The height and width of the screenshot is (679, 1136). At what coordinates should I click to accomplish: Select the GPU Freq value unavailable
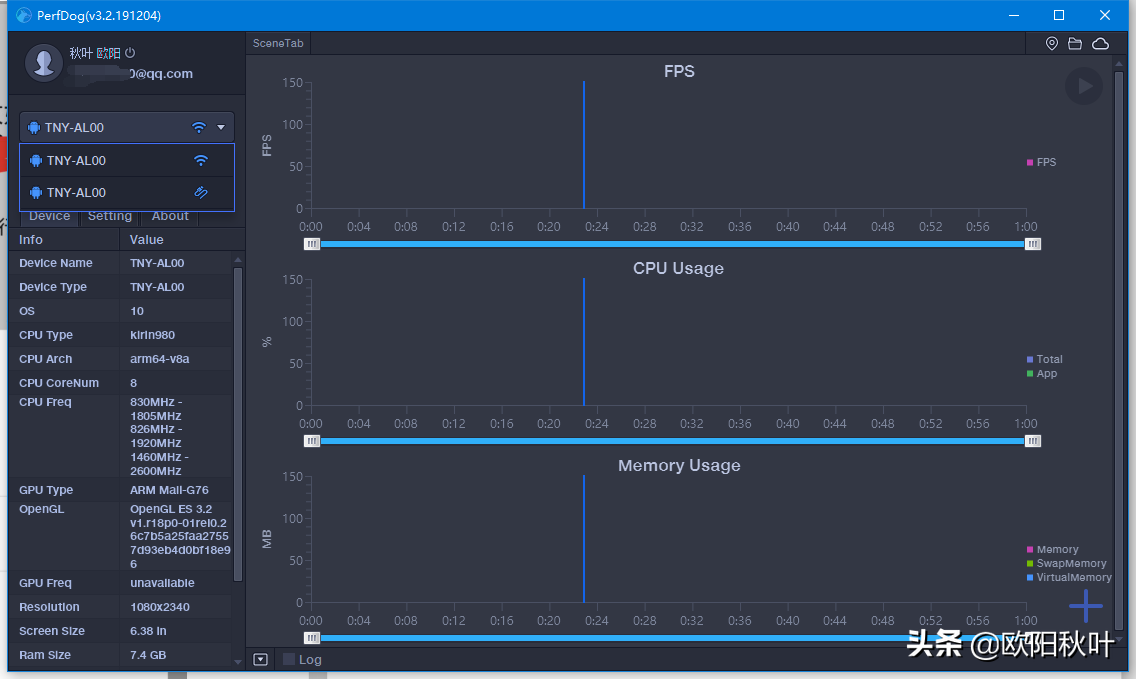point(162,583)
